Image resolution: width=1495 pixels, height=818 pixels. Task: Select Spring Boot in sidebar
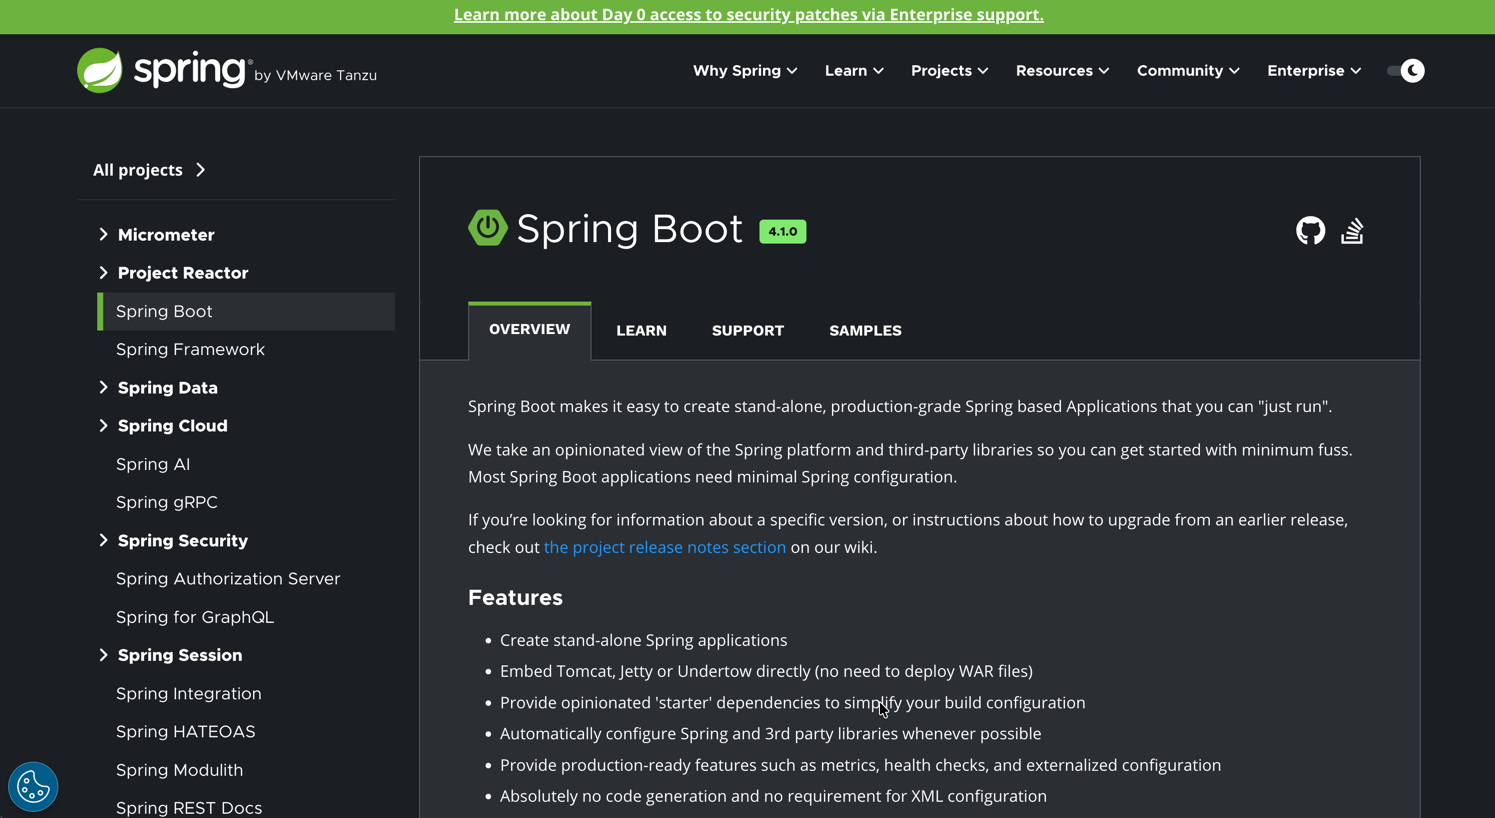tap(246, 311)
